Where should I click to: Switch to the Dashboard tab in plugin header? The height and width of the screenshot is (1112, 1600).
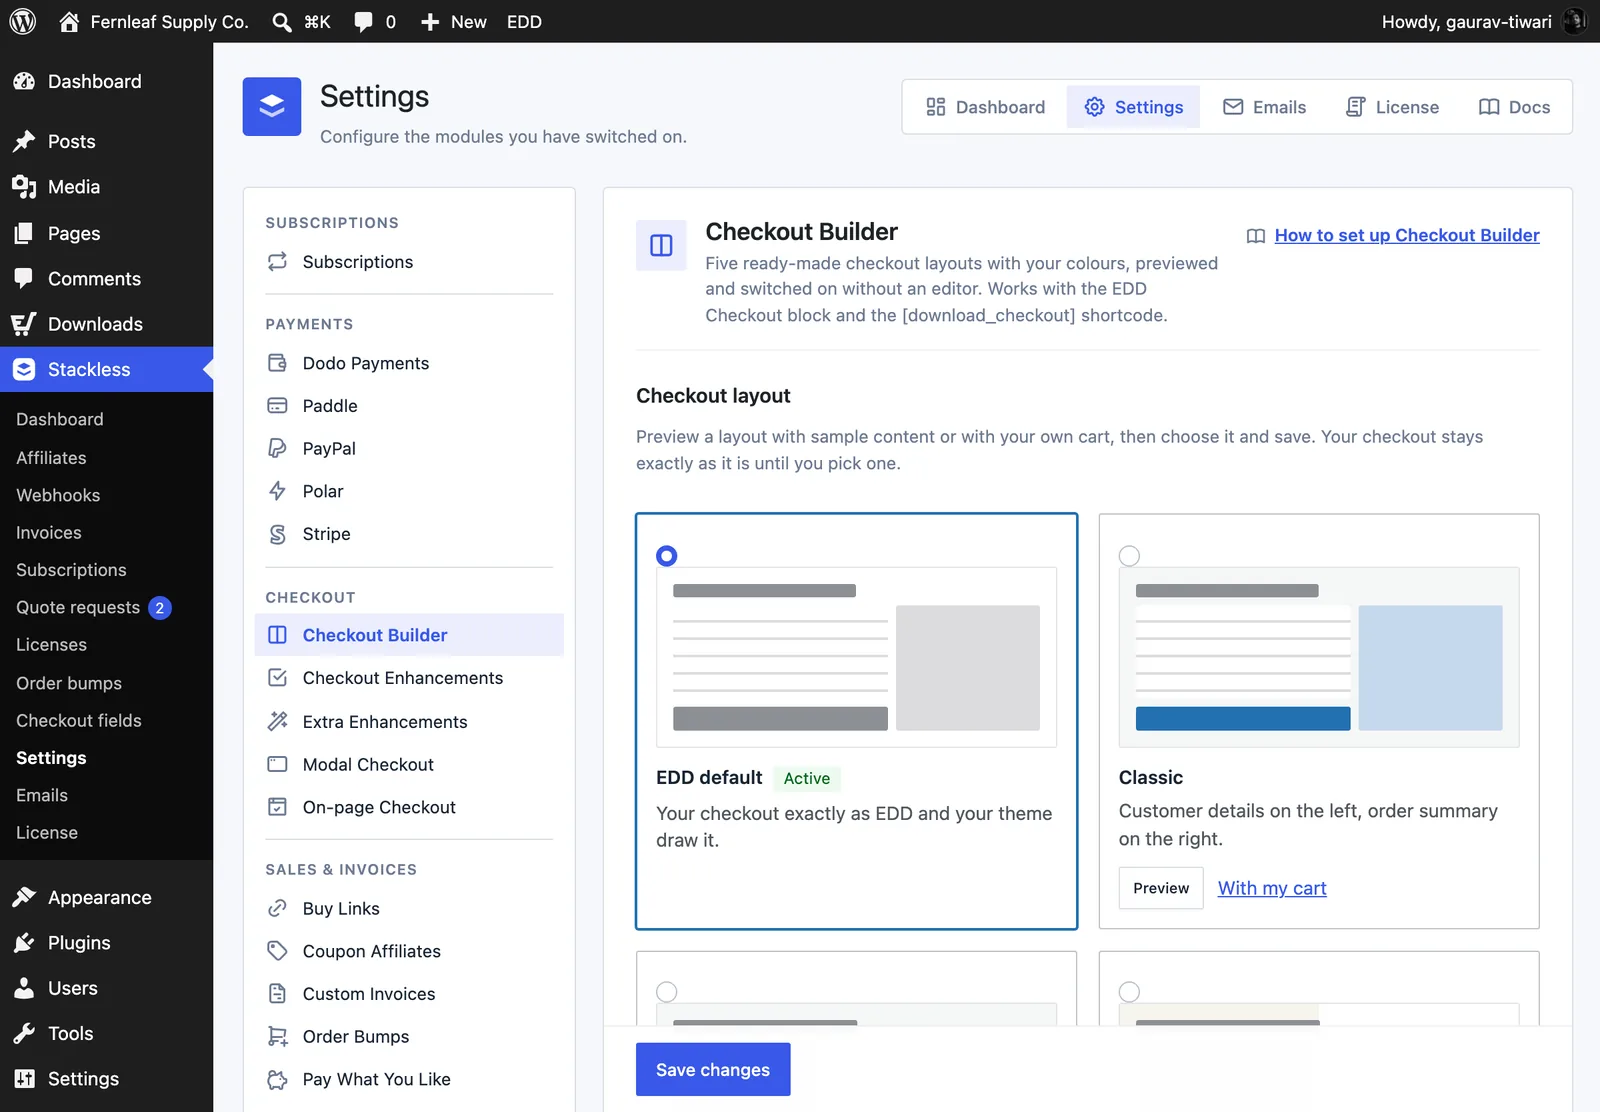985,107
